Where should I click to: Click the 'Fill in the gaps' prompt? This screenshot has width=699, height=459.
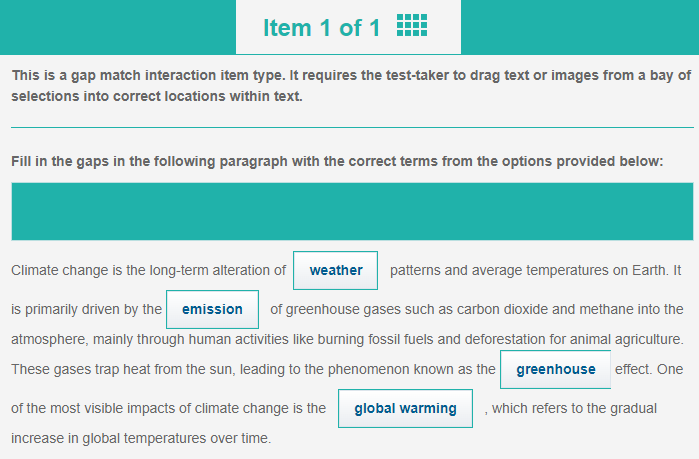tap(337, 161)
